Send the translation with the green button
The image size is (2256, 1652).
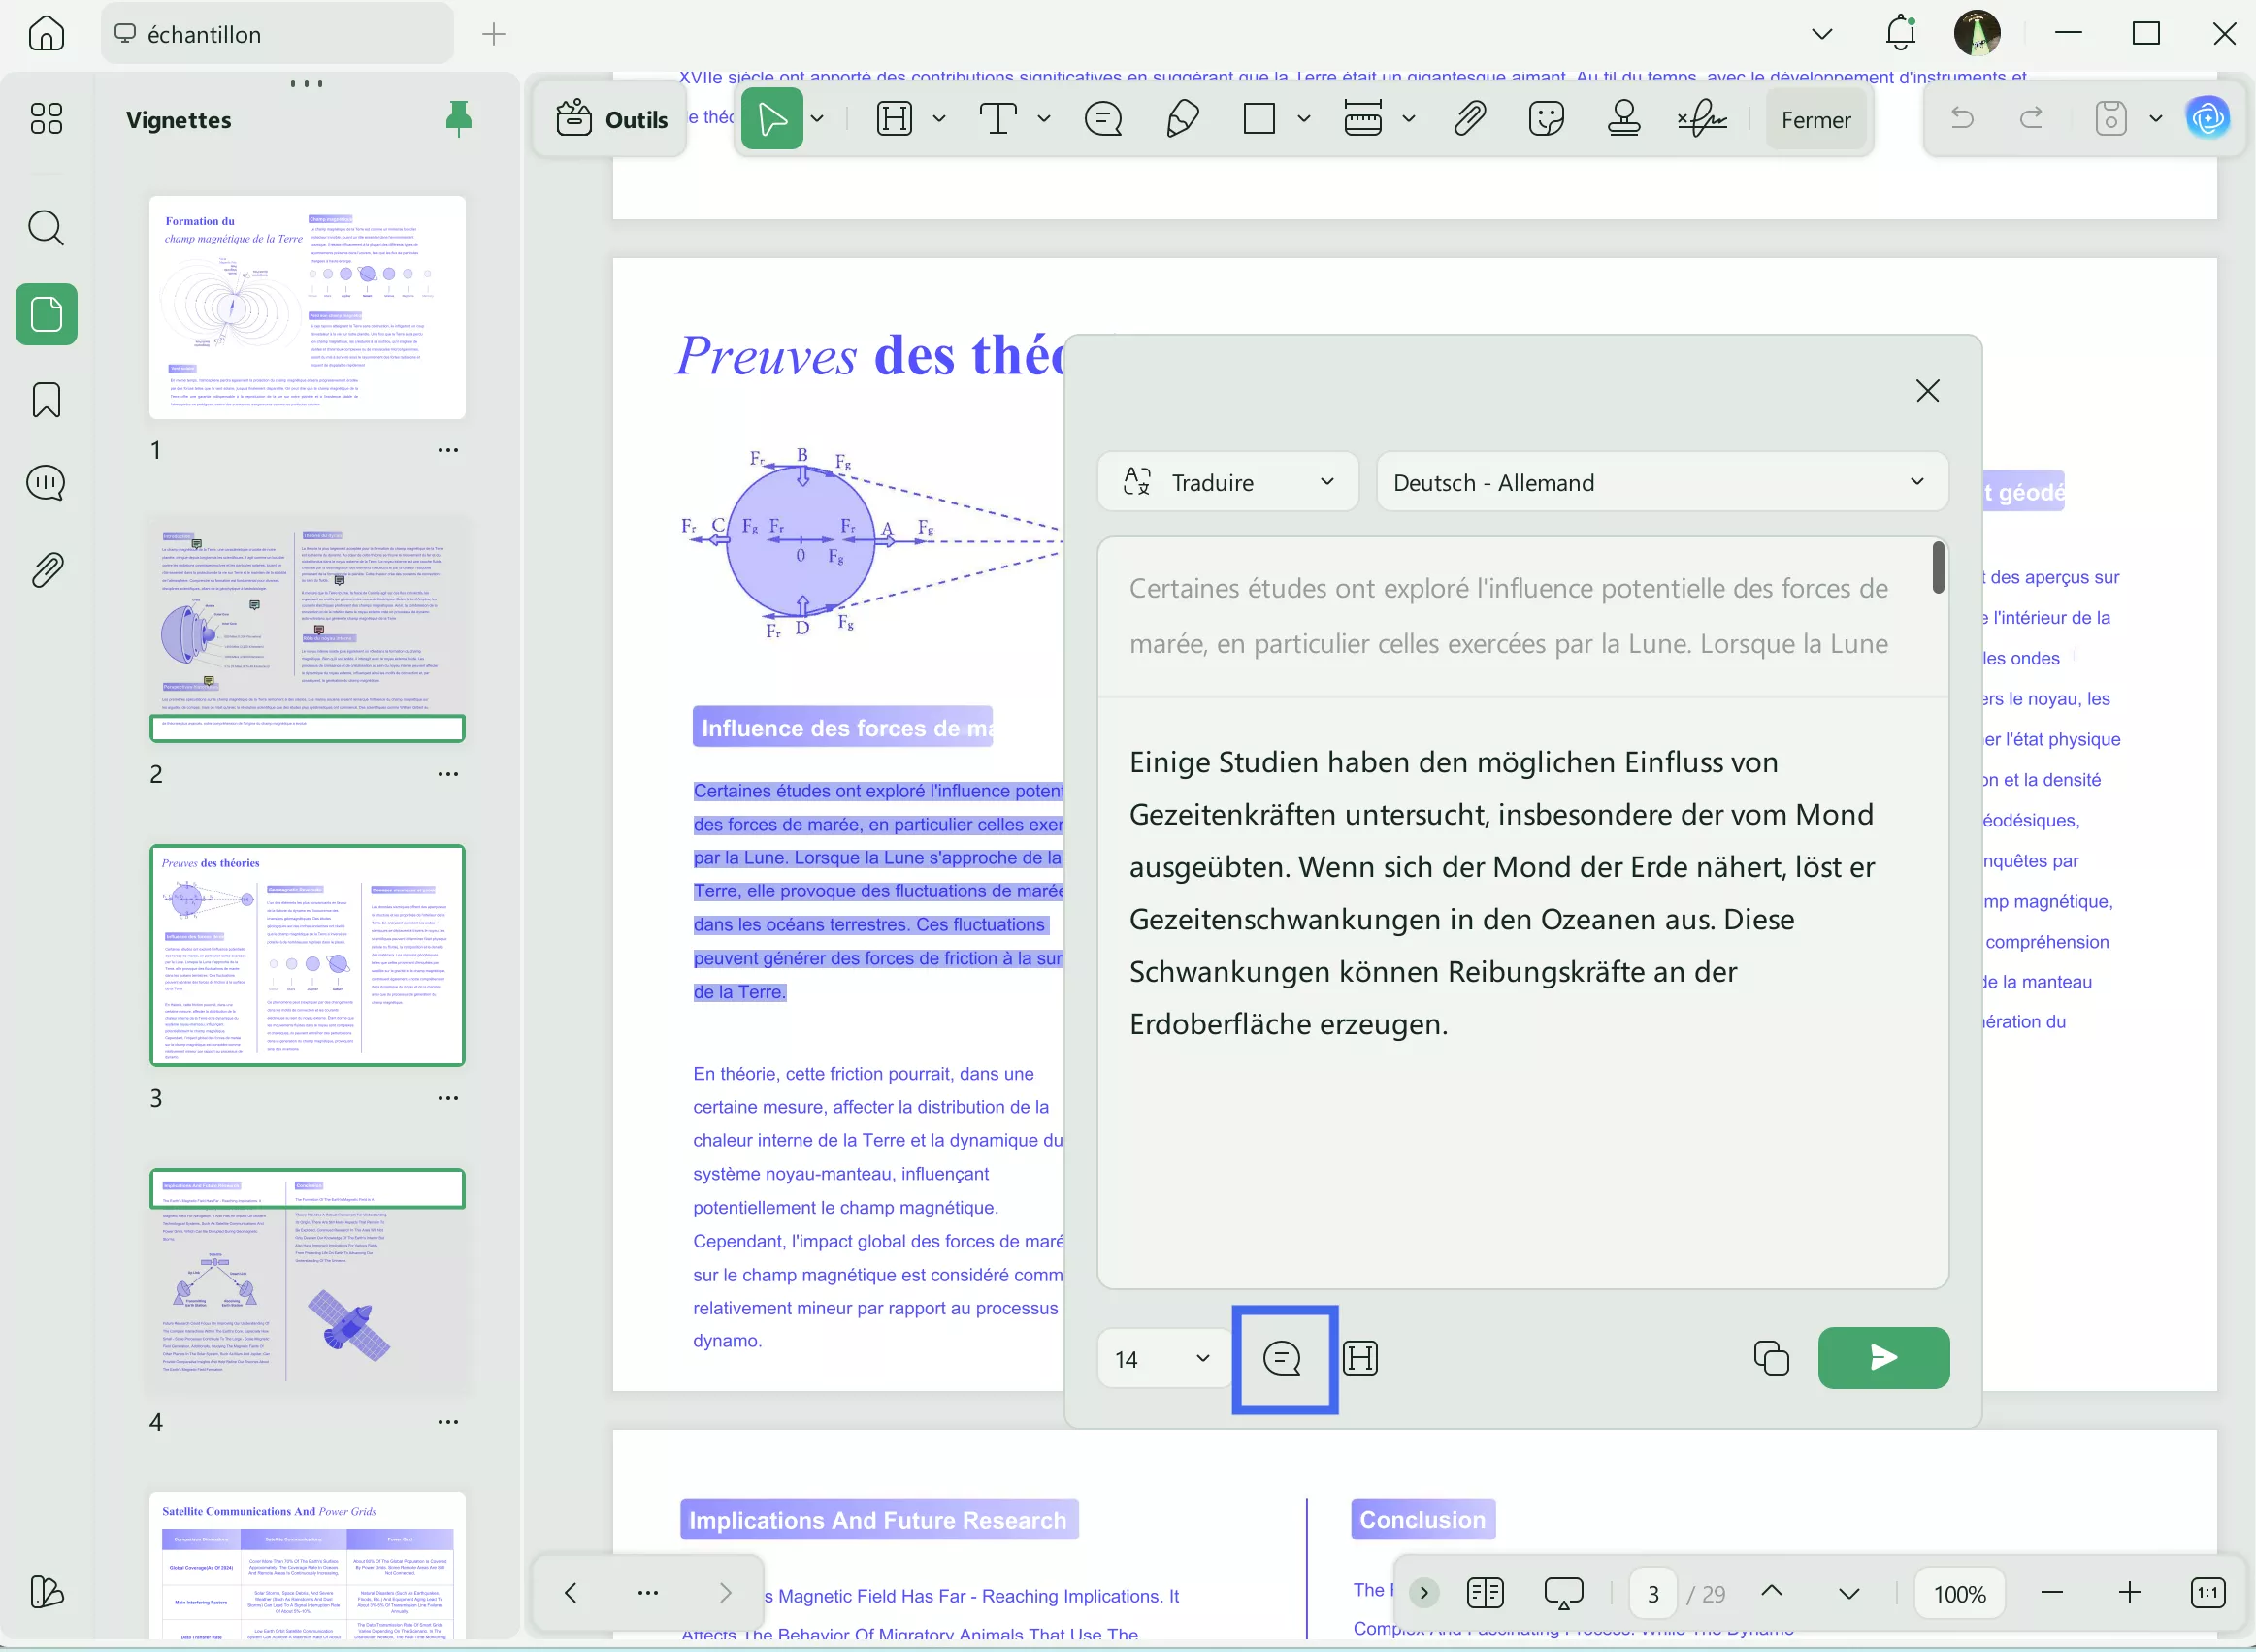[1881, 1357]
